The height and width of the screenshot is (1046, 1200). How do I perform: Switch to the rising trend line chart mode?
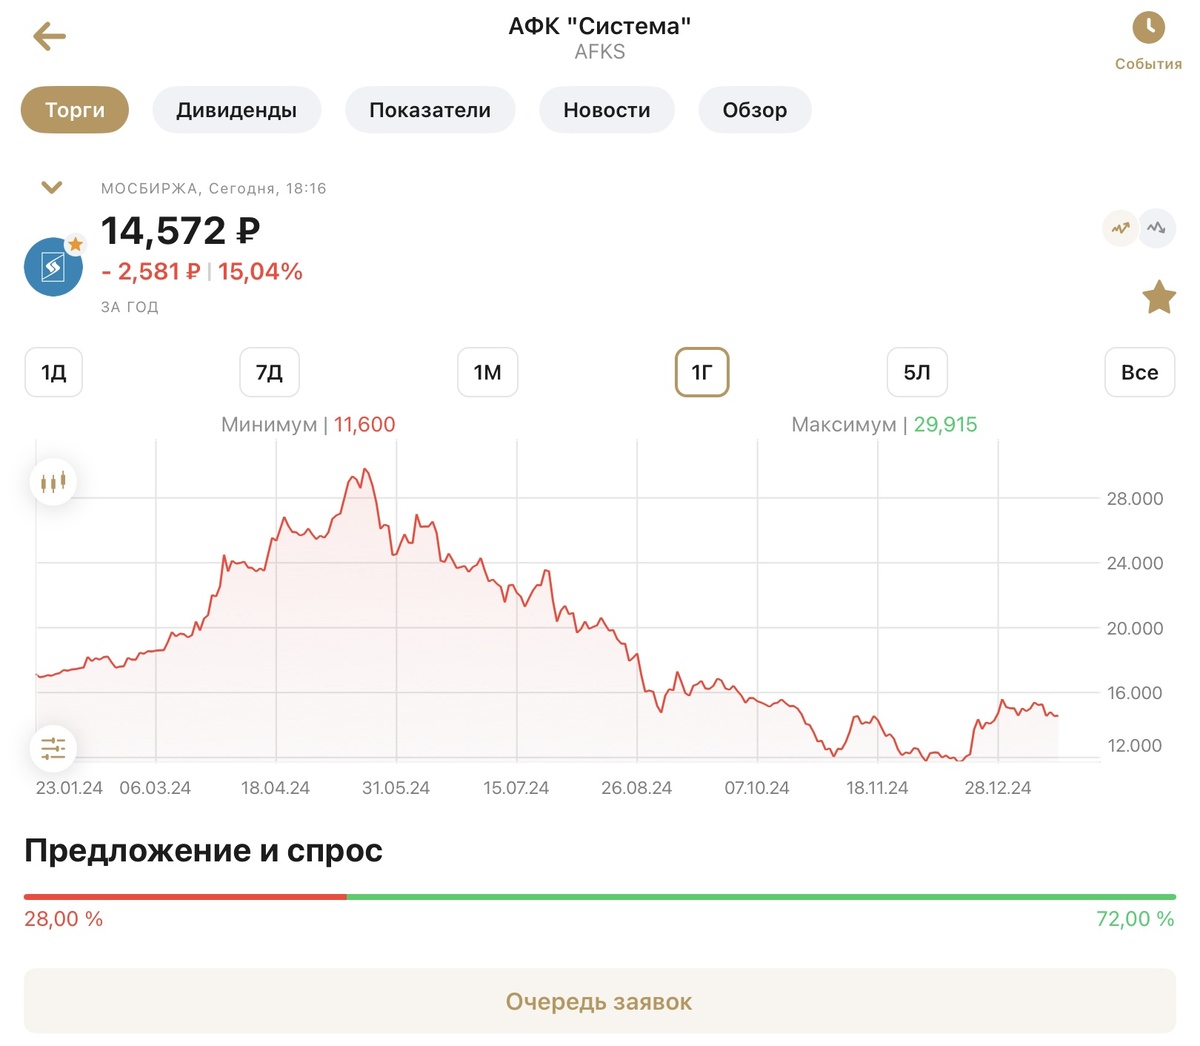point(1120,228)
